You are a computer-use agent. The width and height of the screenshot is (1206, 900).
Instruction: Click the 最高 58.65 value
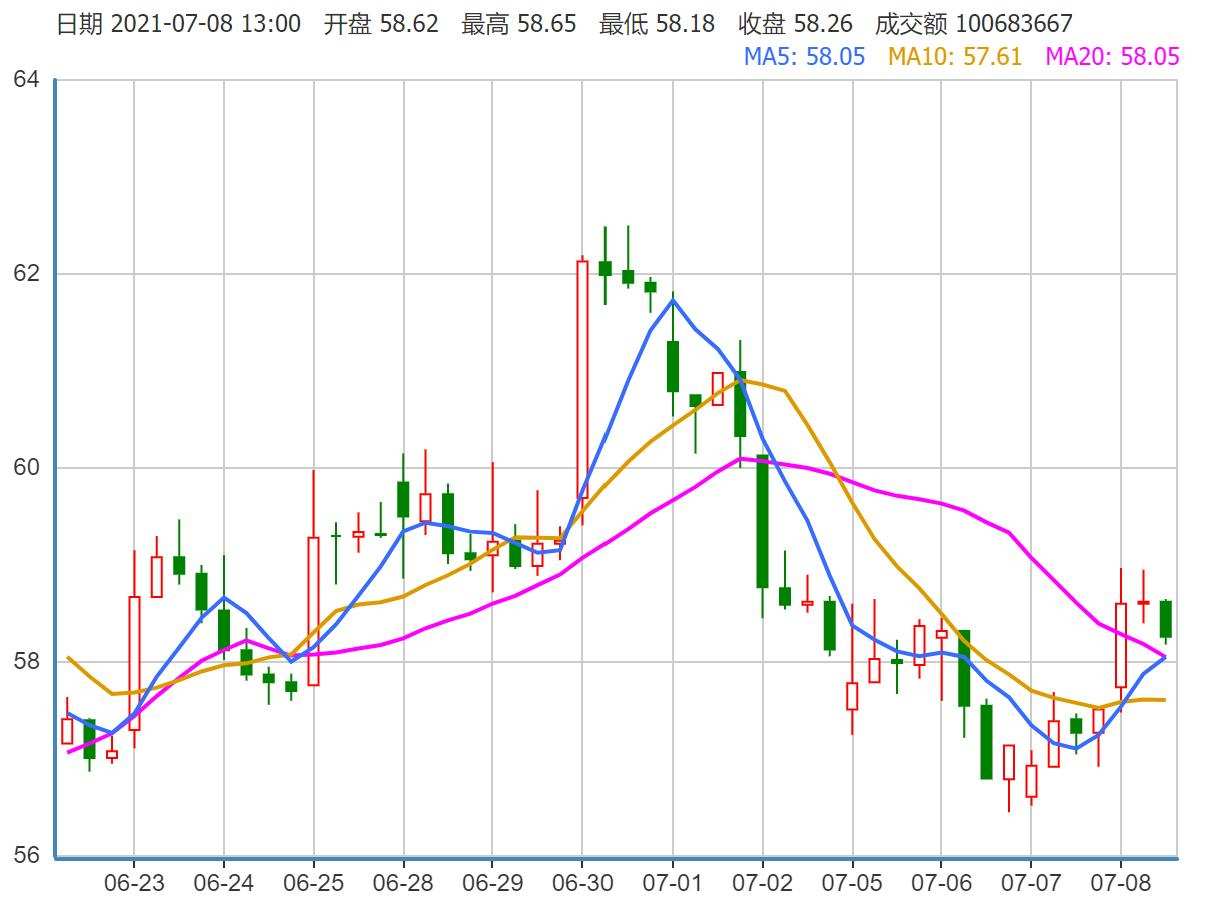(x=519, y=24)
